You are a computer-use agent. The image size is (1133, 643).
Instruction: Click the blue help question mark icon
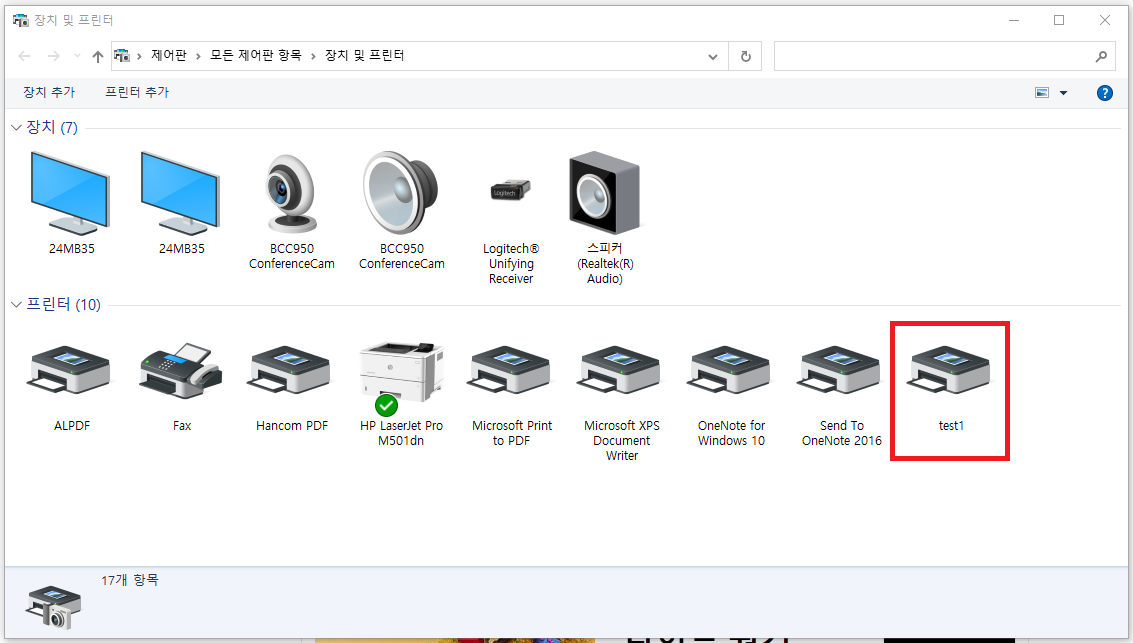(1104, 92)
